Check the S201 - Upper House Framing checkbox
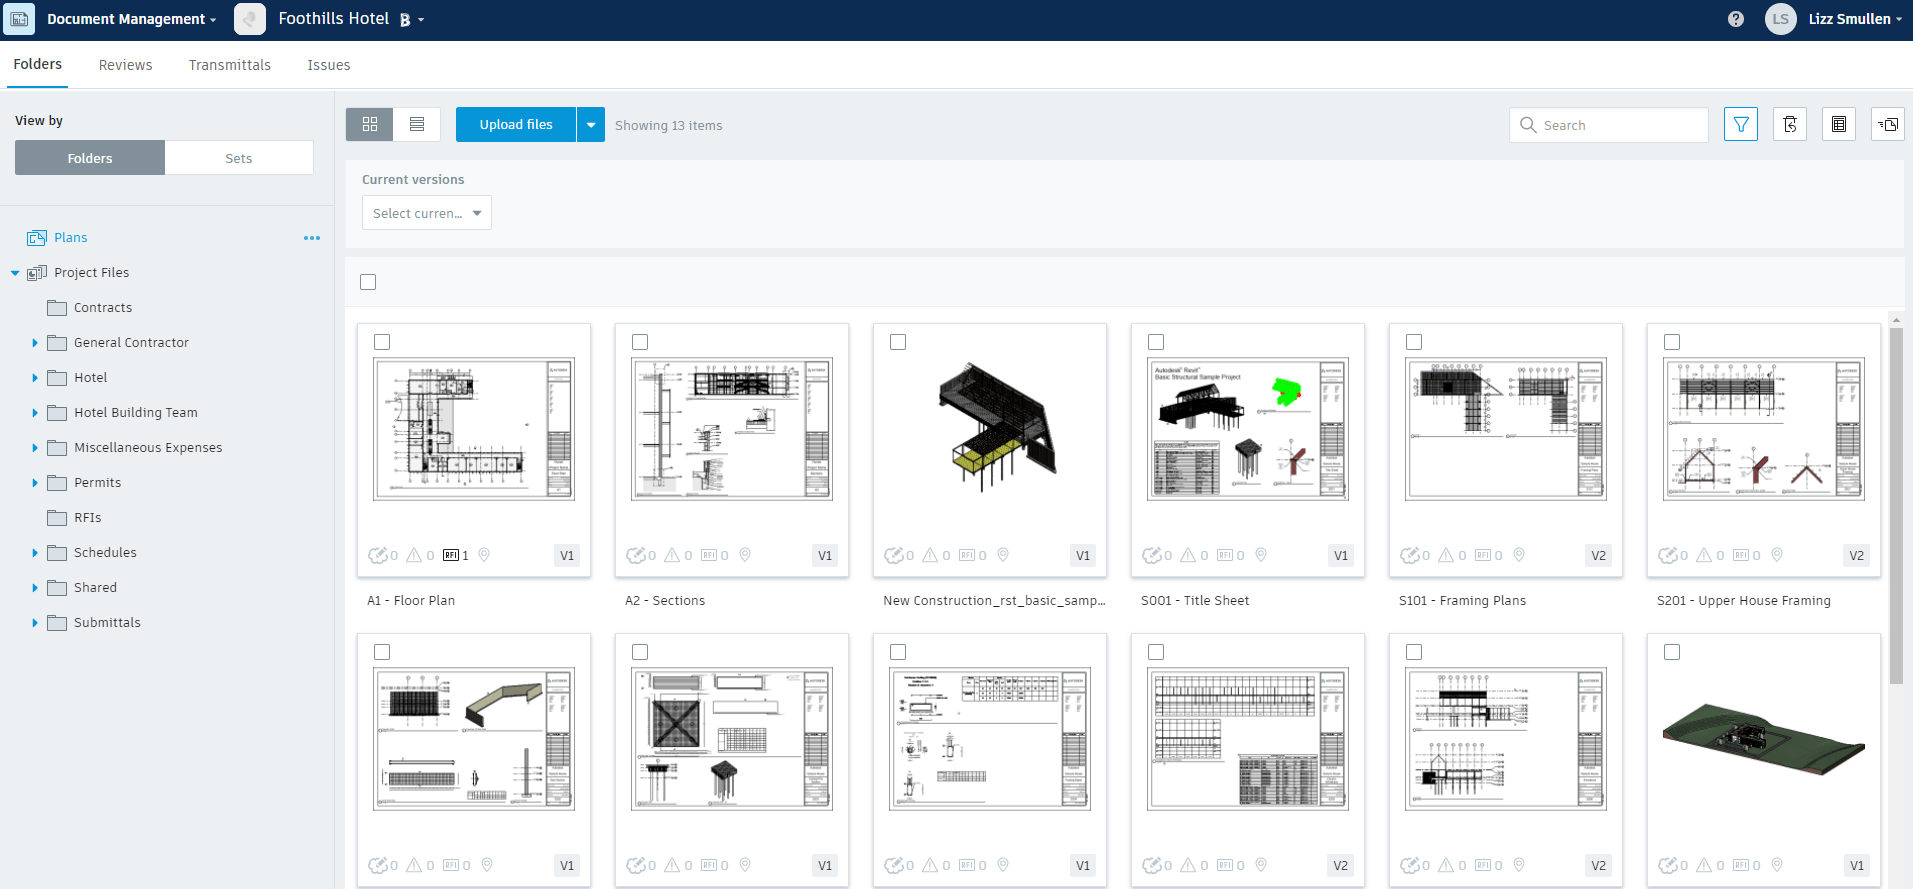The width and height of the screenshot is (1913, 889). pos(1672,342)
